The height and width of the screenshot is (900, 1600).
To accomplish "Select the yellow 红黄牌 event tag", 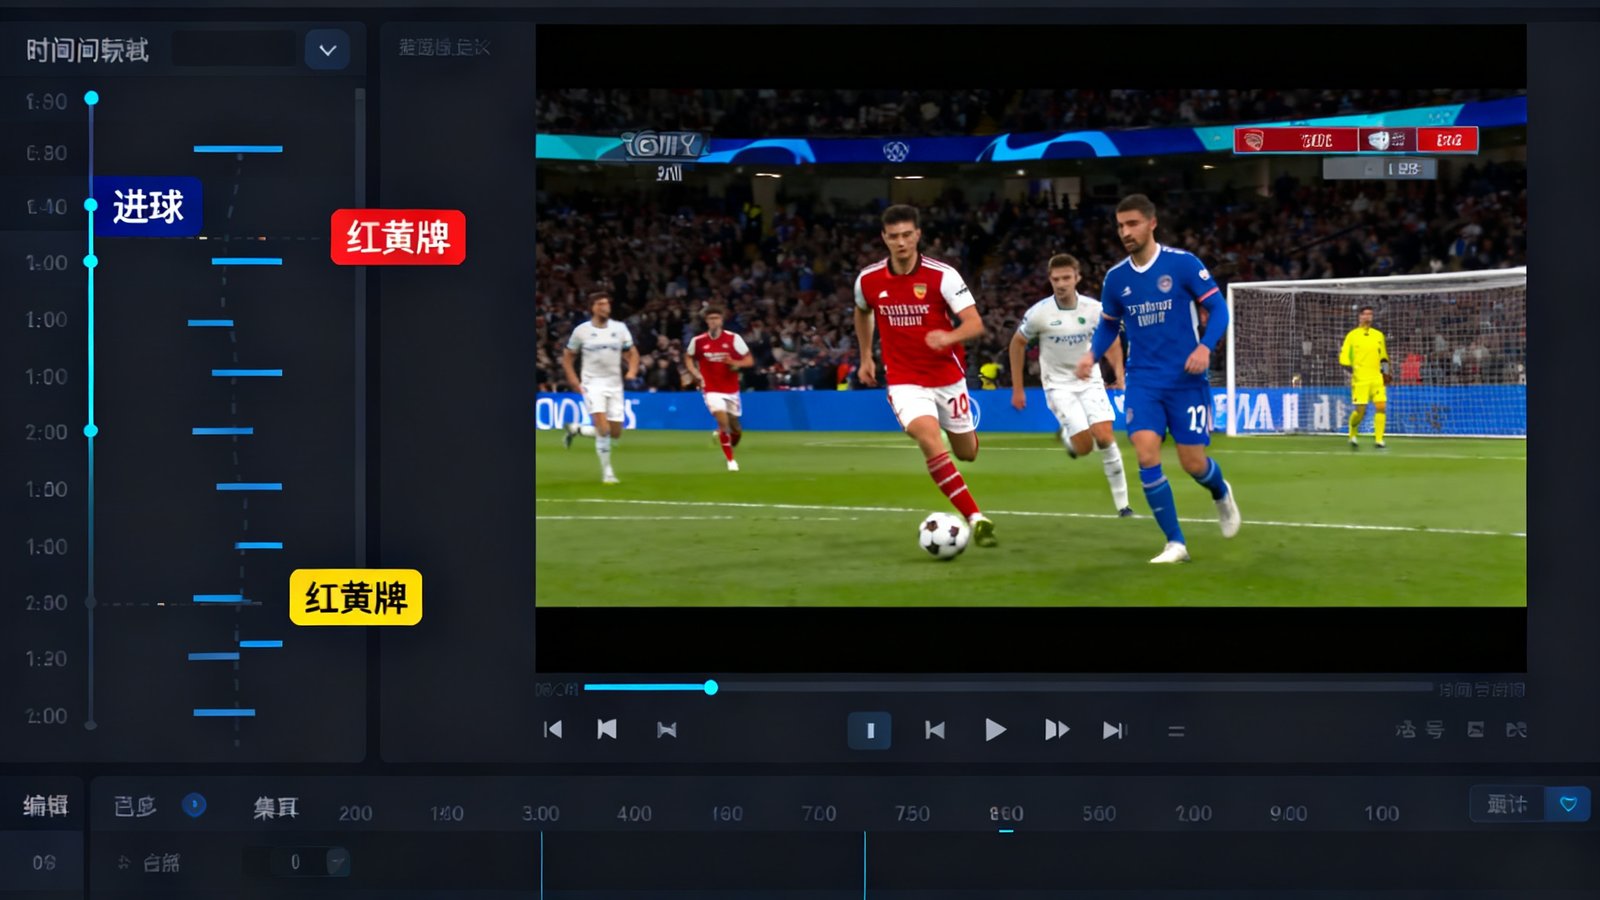I will point(356,597).
